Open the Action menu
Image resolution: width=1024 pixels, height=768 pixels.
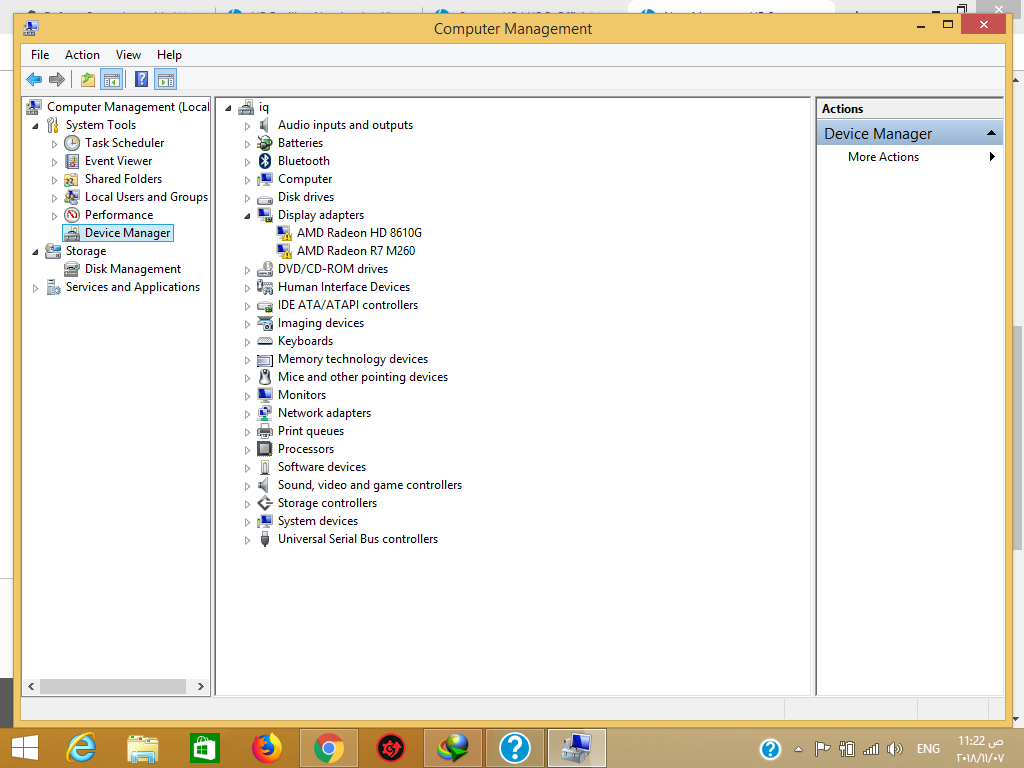(82, 54)
